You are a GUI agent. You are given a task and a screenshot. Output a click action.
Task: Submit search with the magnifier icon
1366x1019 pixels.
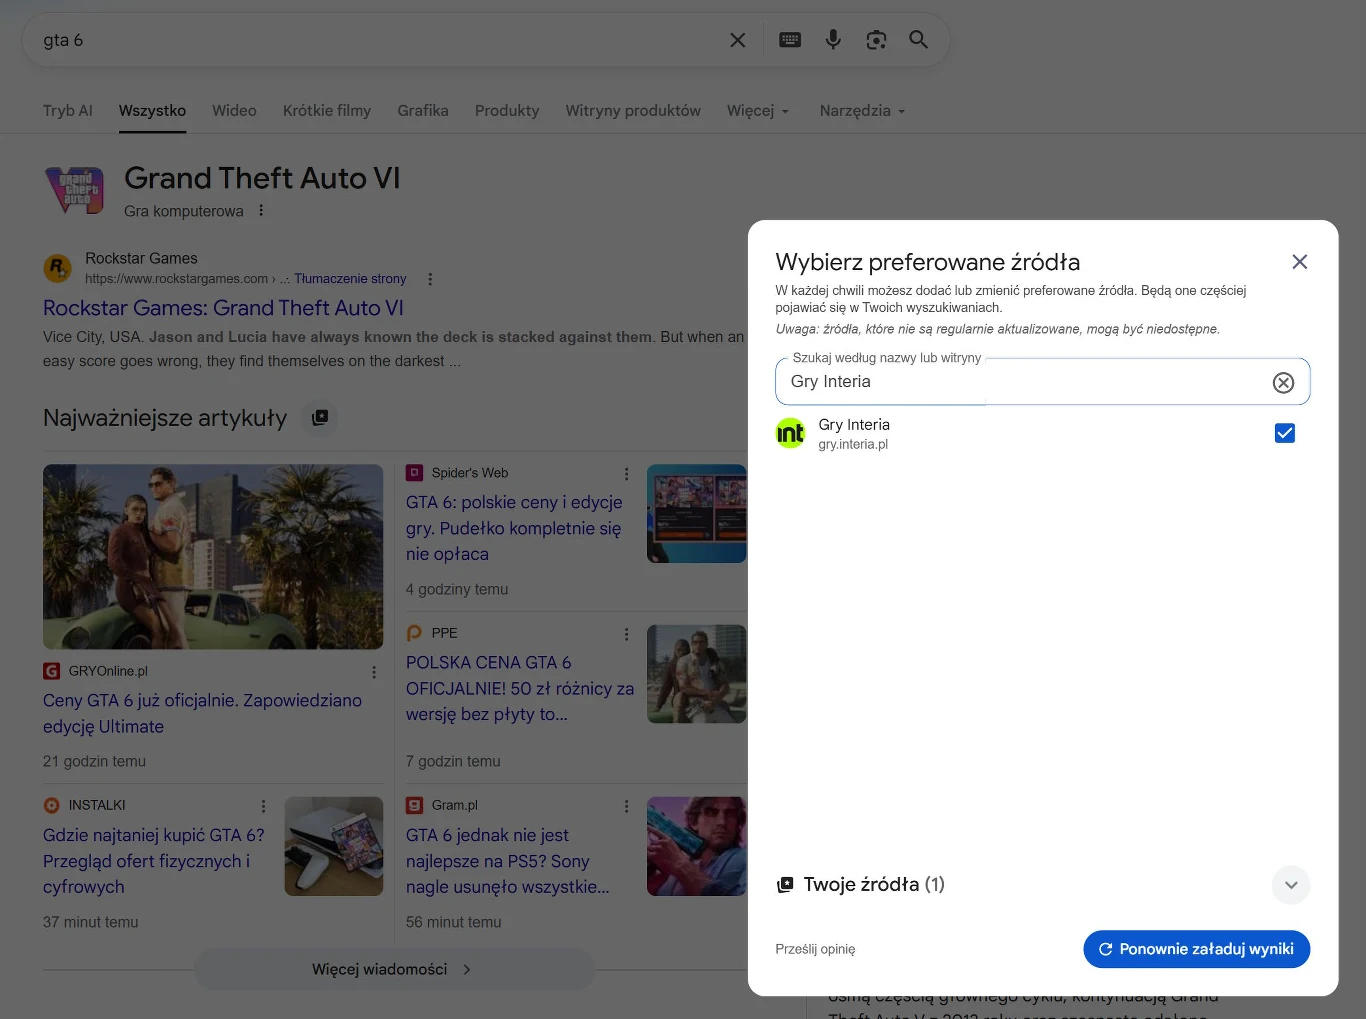pyautogui.click(x=918, y=40)
